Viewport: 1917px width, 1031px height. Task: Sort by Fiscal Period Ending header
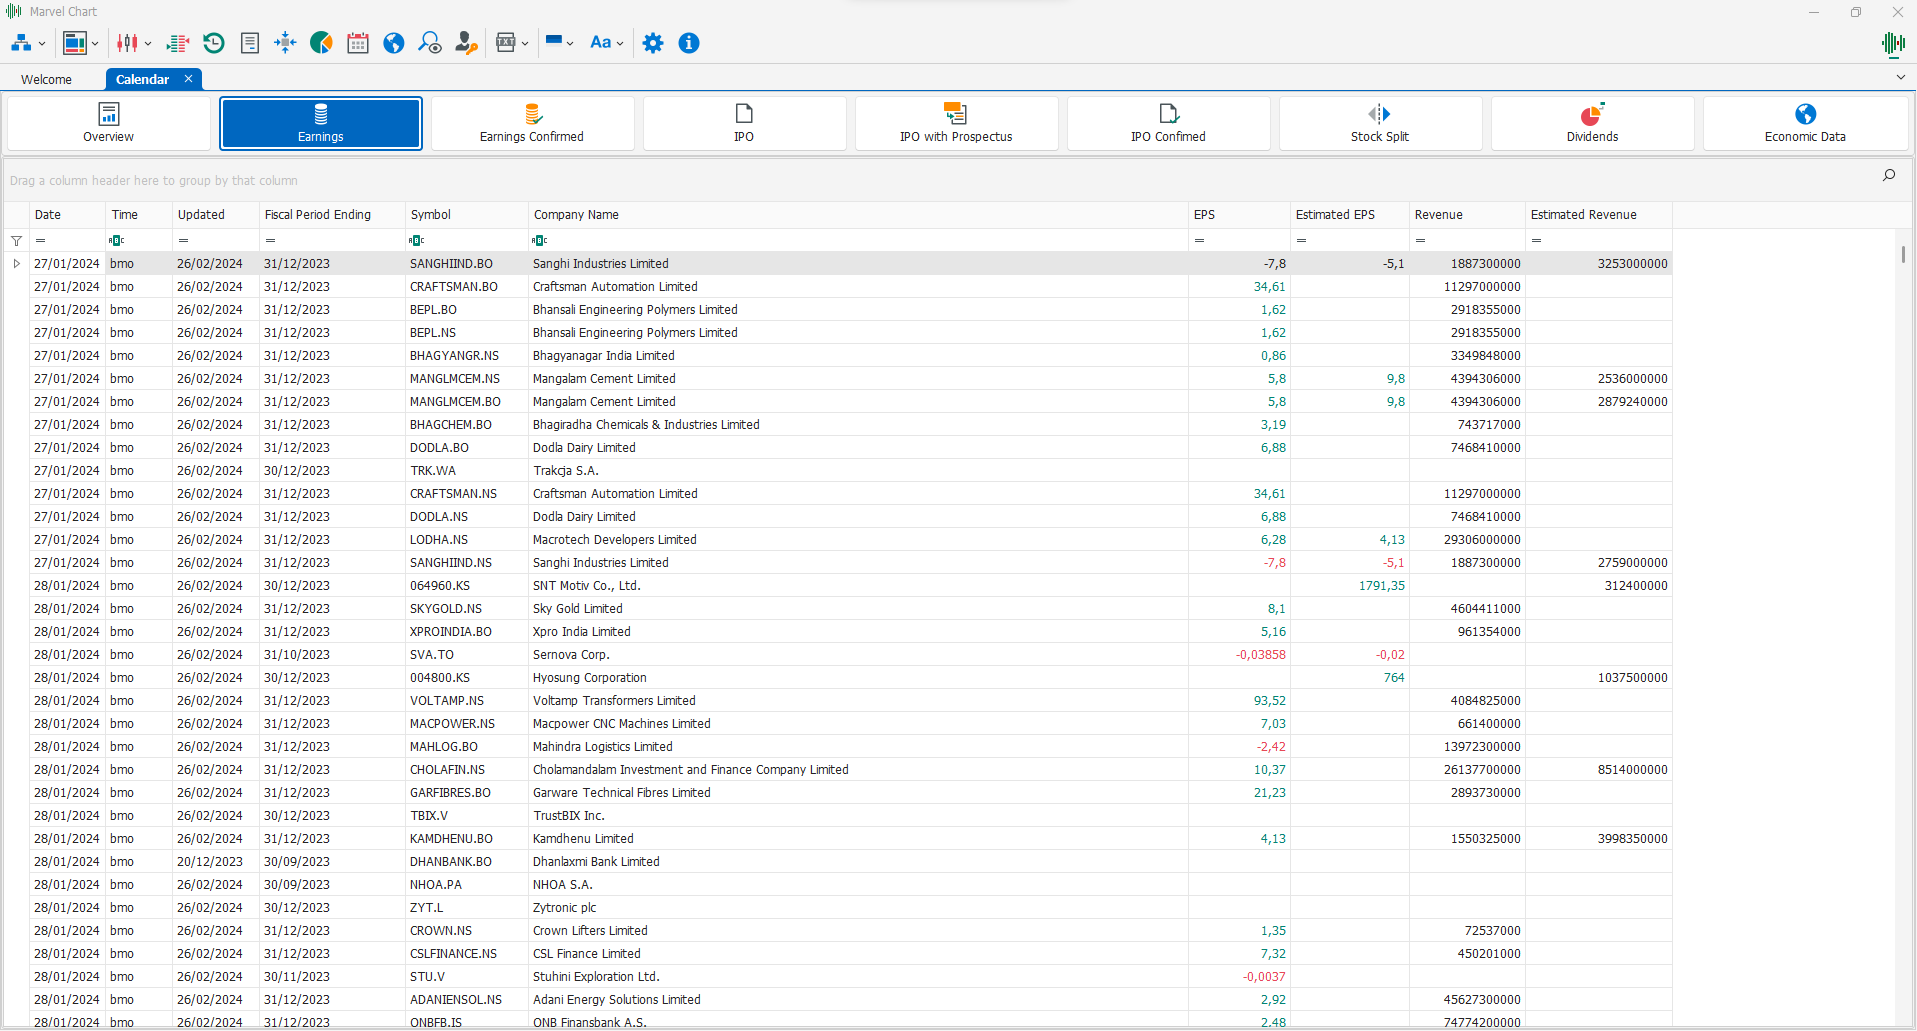332,215
